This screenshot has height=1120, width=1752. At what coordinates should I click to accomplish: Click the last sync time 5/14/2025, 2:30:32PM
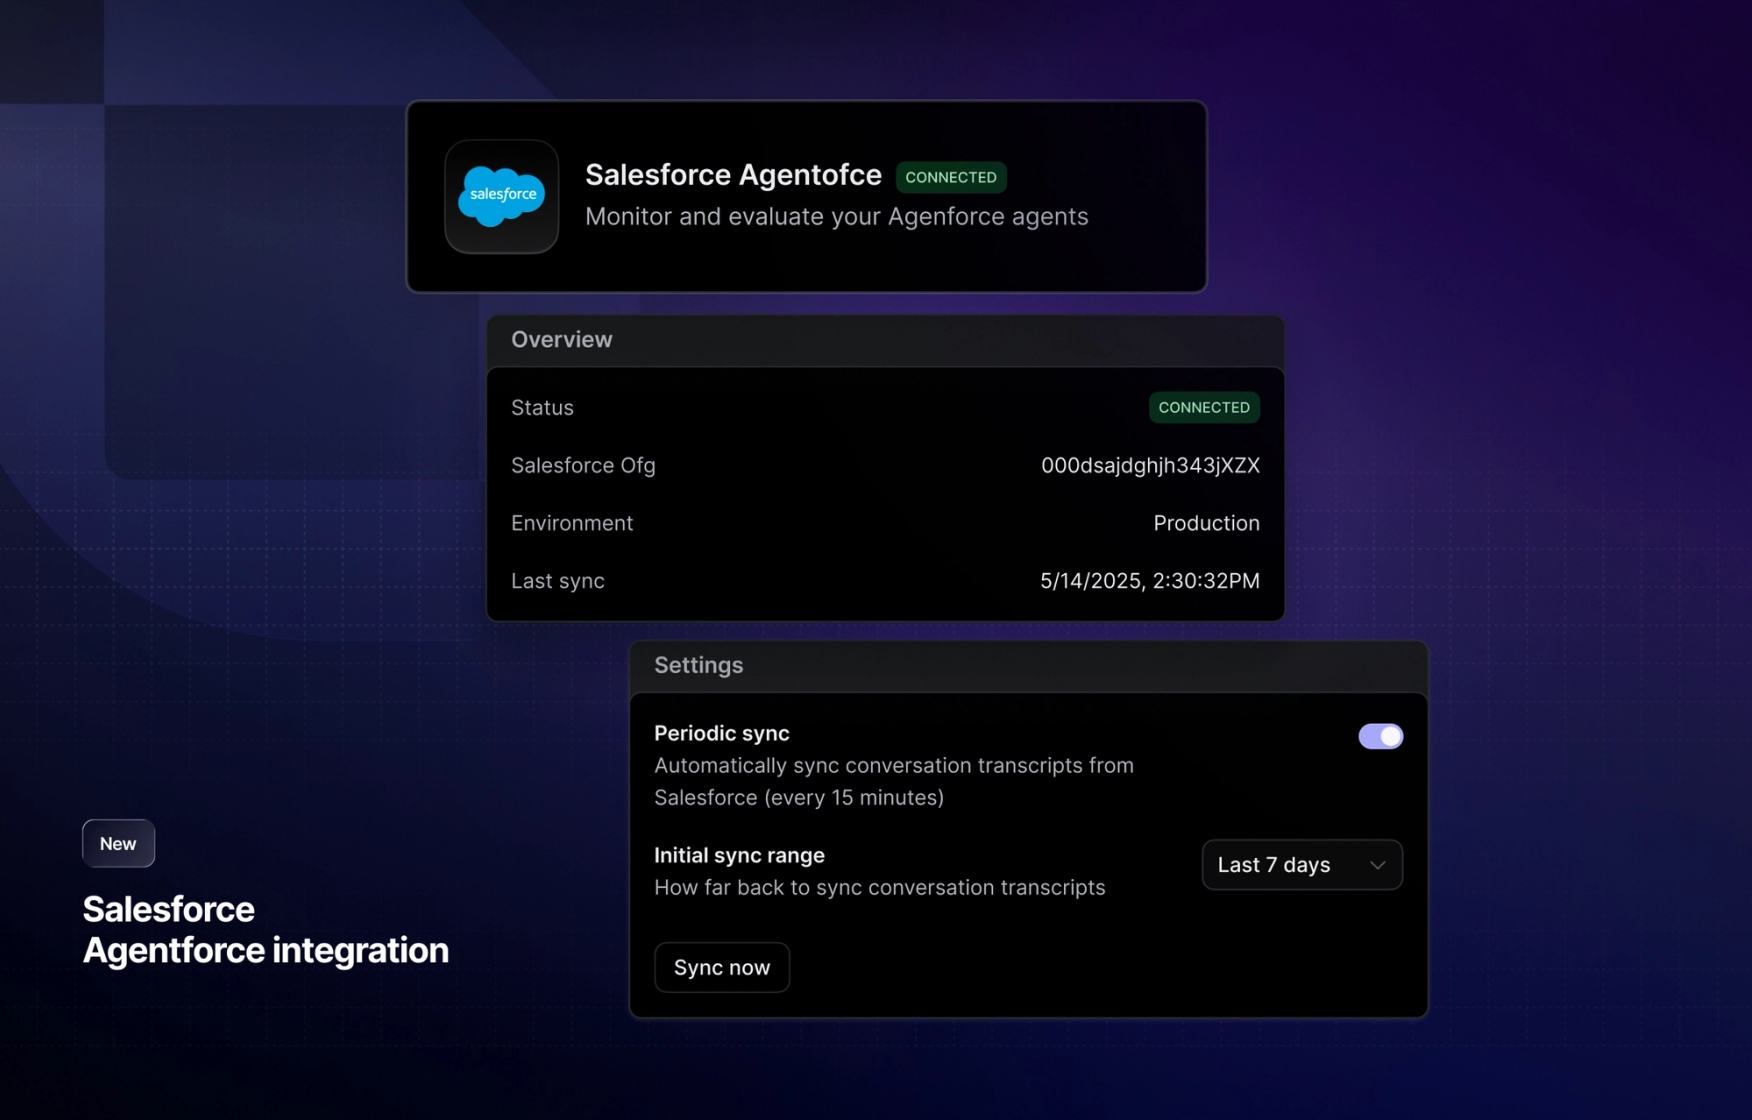pyautogui.click(x=1150, y=581)
